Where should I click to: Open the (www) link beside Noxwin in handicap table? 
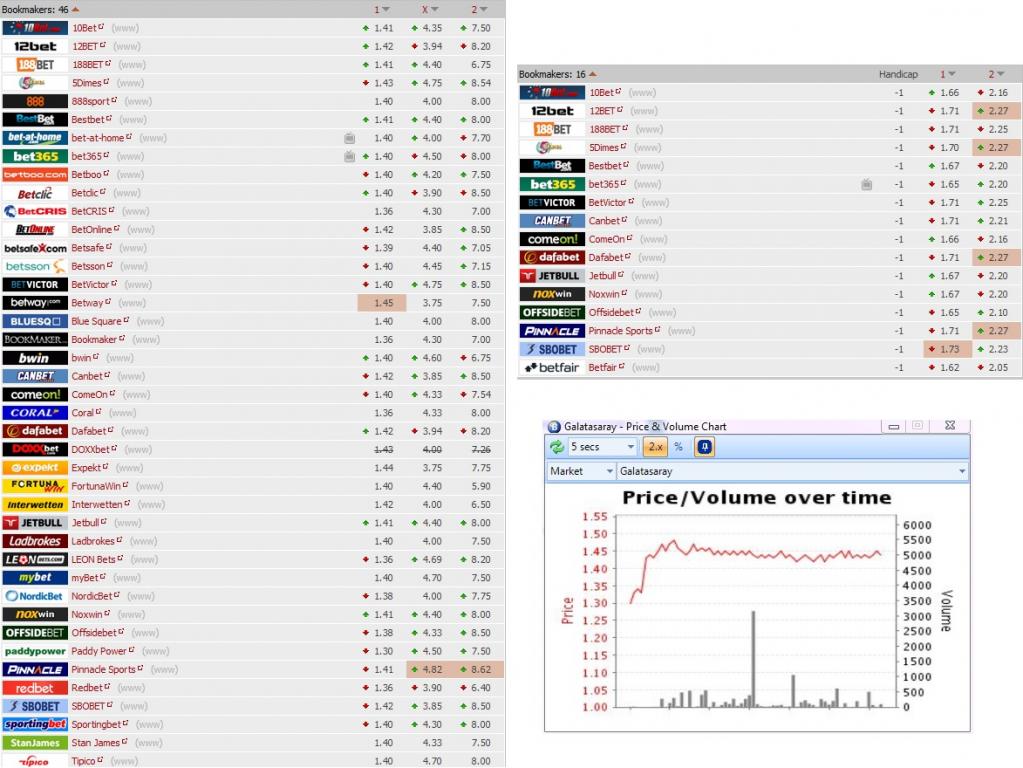point(648,294)
